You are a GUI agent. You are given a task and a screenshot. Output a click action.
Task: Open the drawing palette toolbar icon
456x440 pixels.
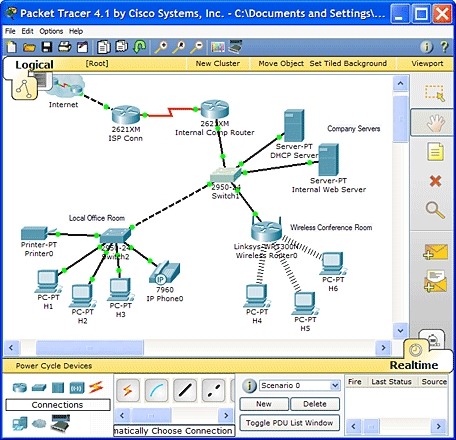[218, 47]
